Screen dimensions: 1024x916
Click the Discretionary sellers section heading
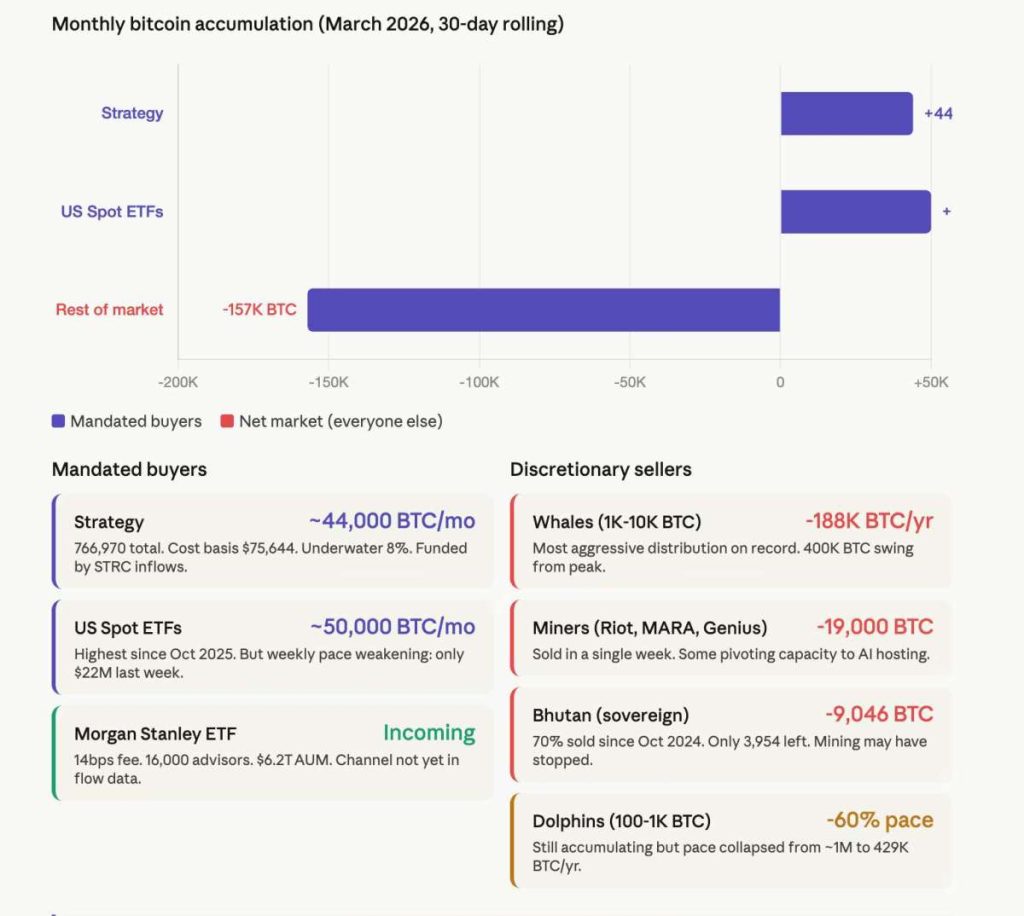click(x=600, y=469)
